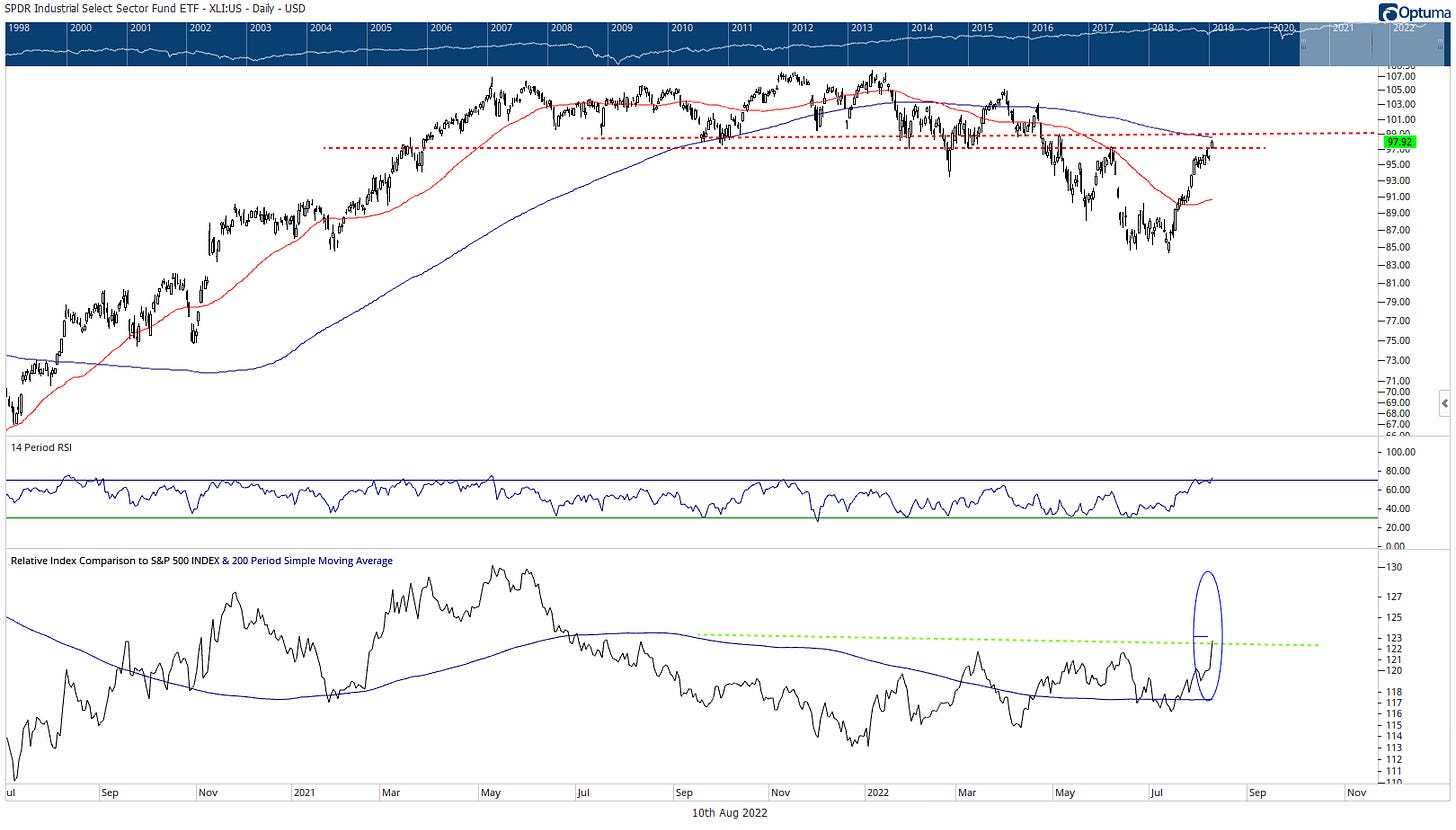Viewport: 1456px width, 830px height.
Task: Select the chart title SPDR Industrial Select Sector Fund ETF
Action: click(102, 8)
